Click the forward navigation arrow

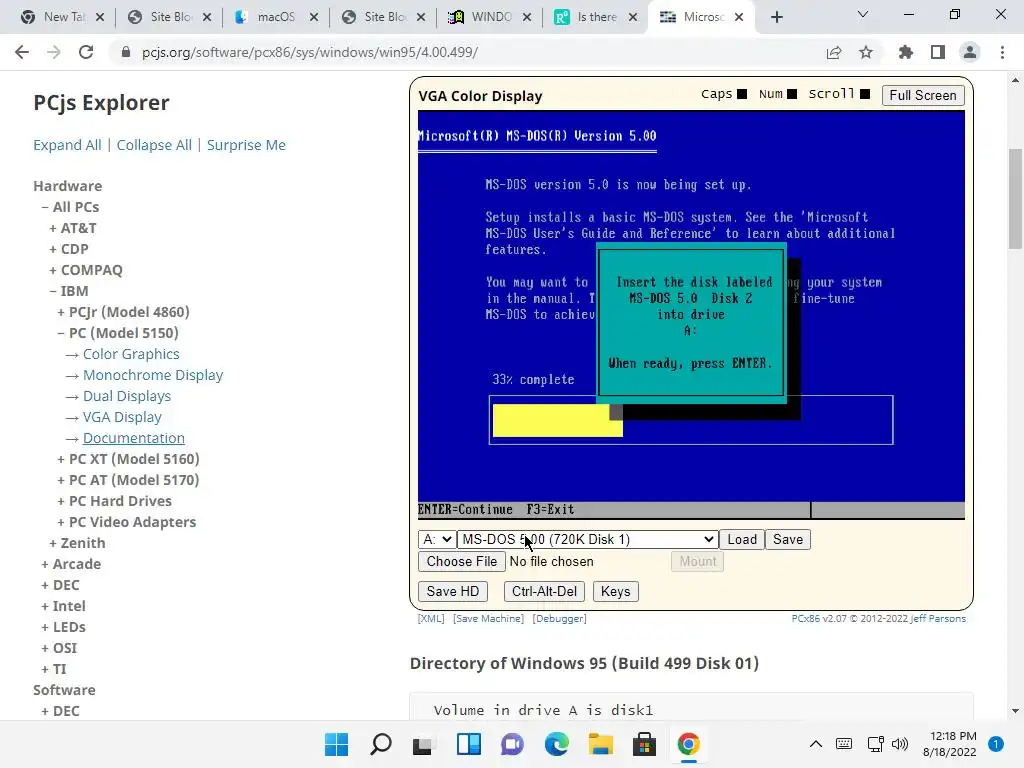tap(54, 52)
